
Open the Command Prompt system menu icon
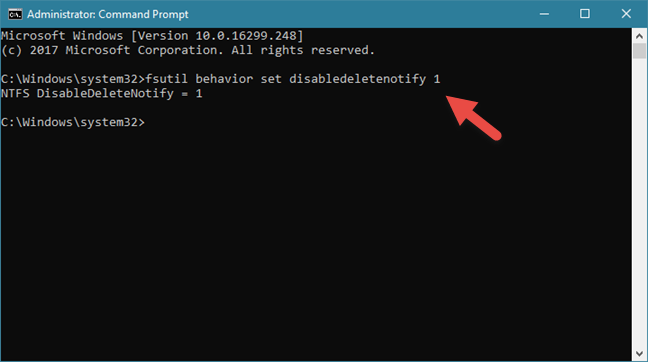15,14
